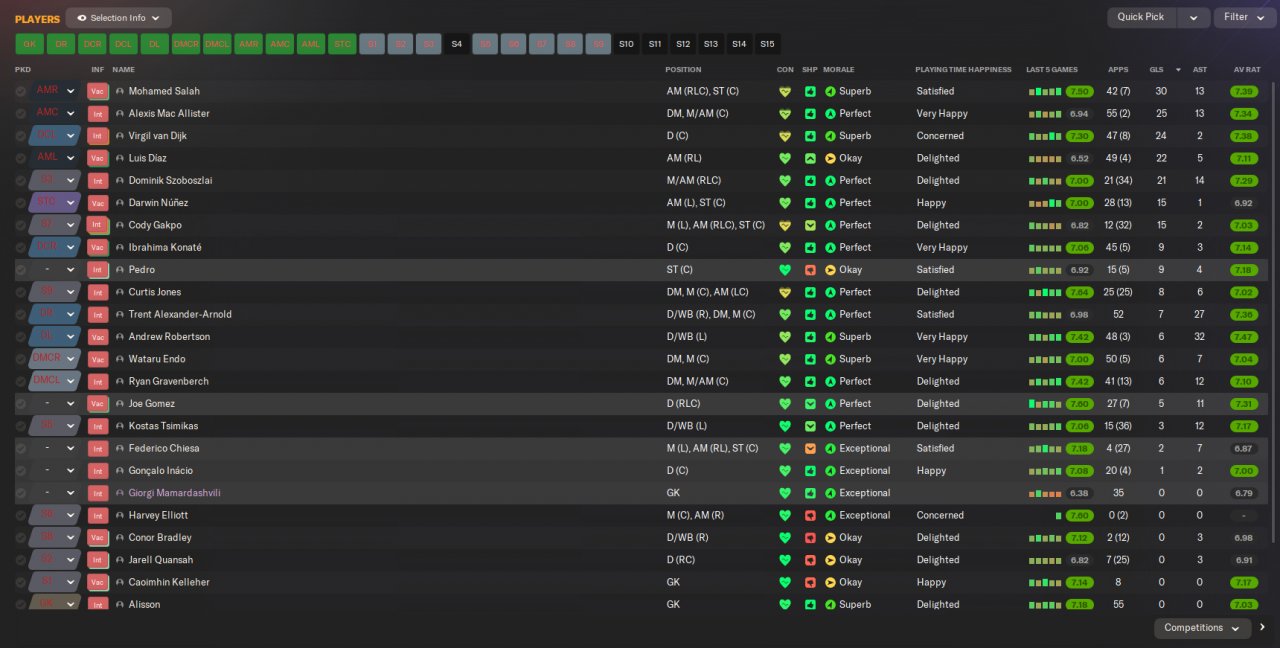Tick the pick checkbox for Mohamed Salah

[20, 91]
